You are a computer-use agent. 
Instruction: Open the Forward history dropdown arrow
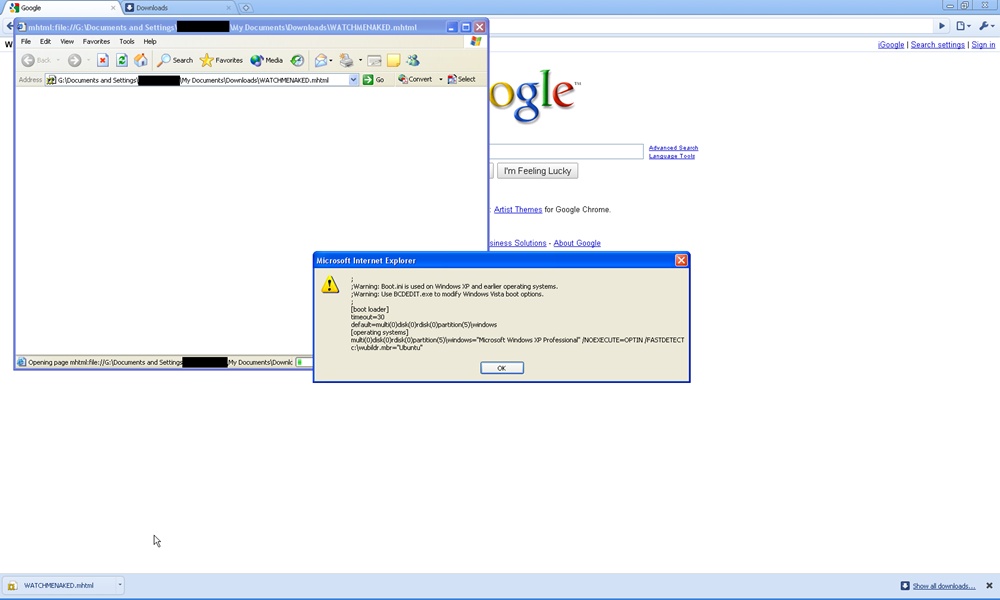[x=88, y=61]
